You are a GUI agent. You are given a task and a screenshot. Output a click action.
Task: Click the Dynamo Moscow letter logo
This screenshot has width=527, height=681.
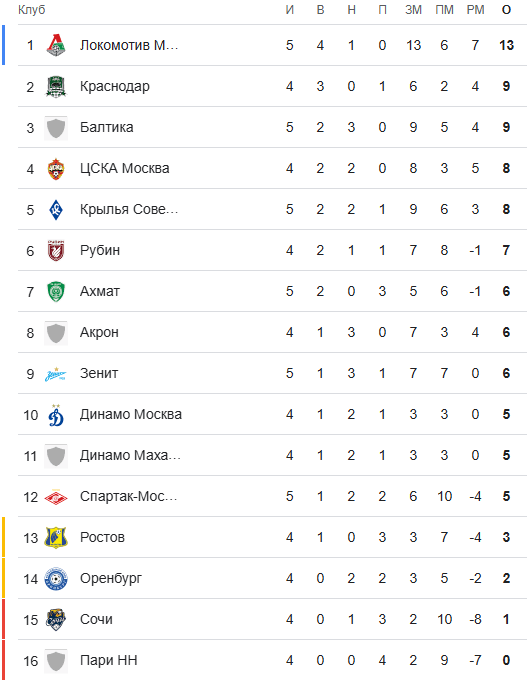56,414
